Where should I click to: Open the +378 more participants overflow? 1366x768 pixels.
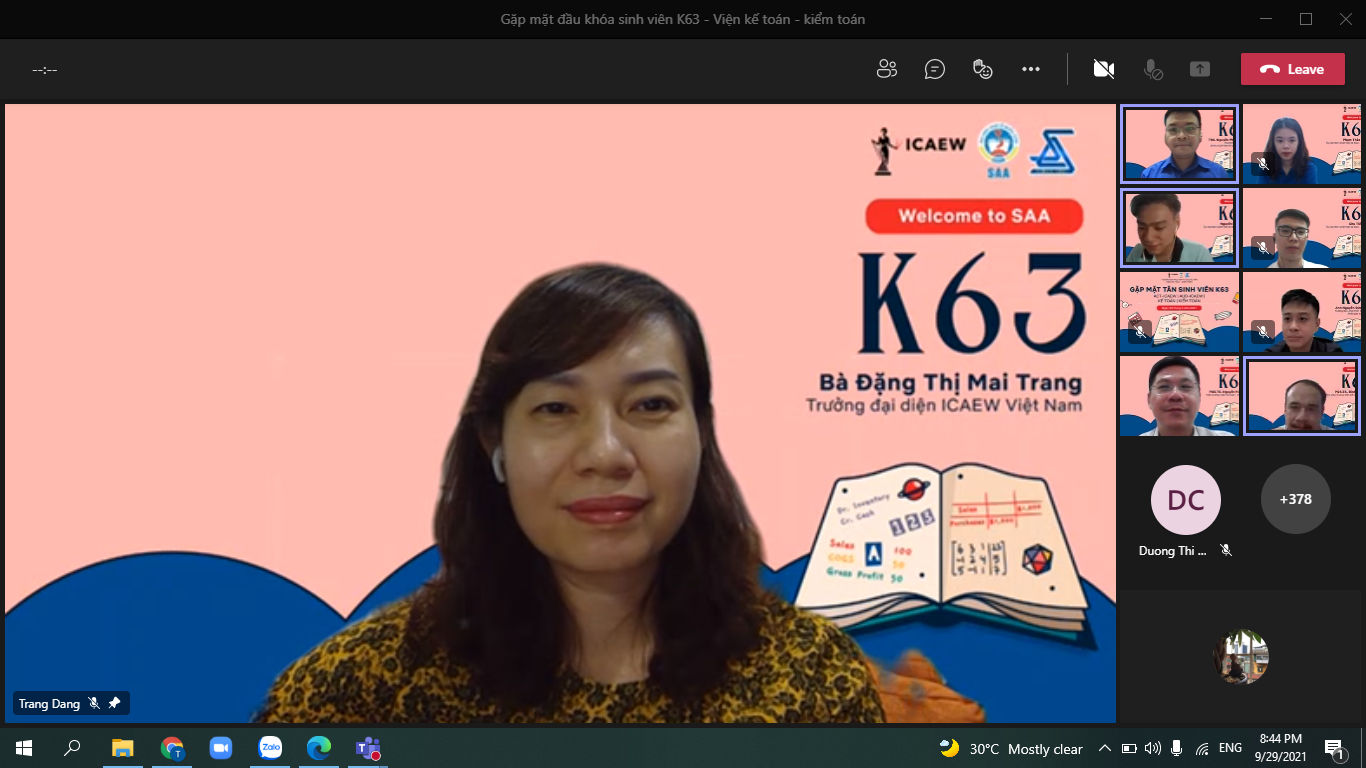(x=1296, y=499)
